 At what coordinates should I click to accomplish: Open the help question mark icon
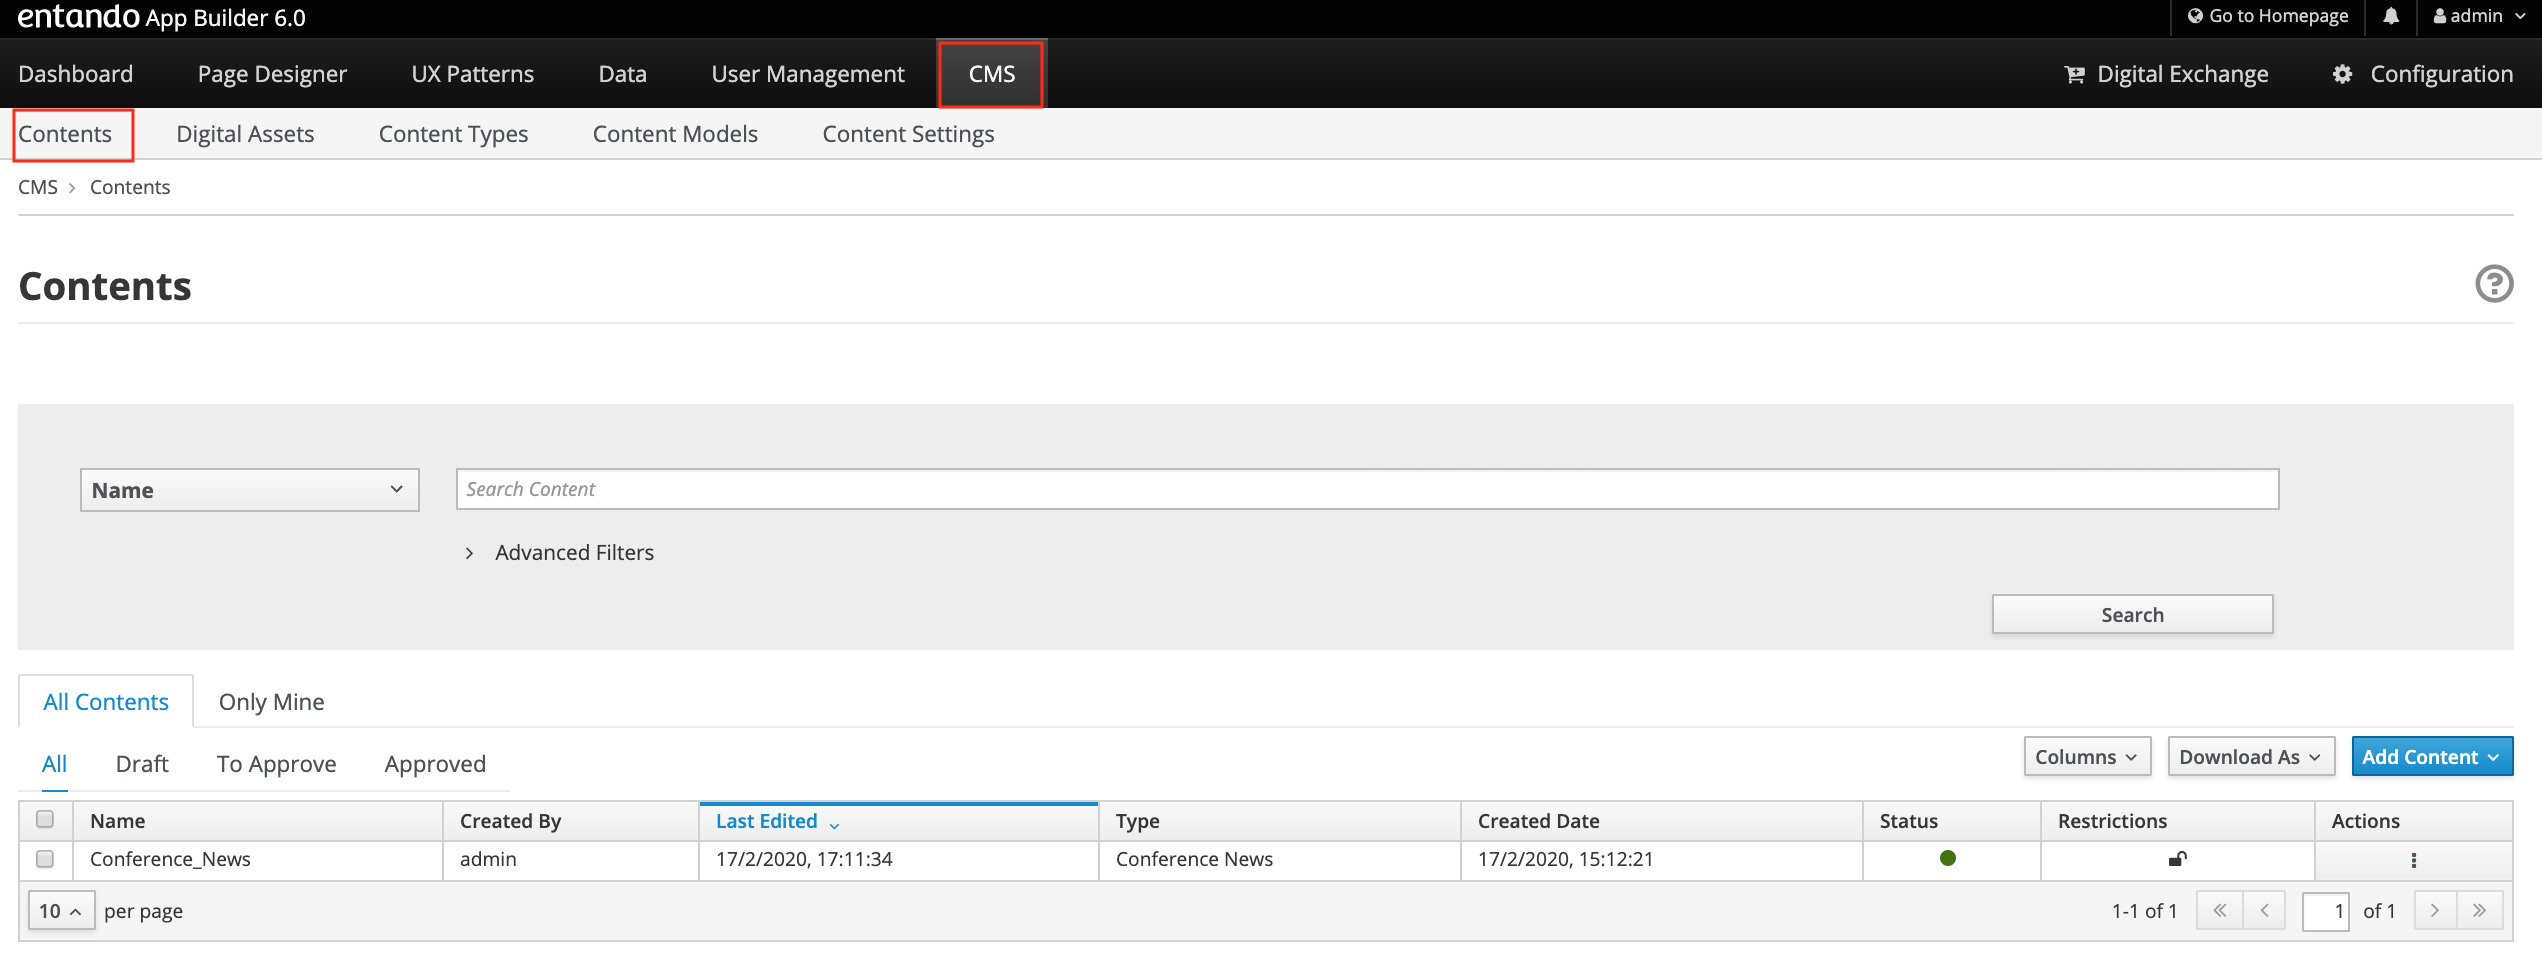pos(2493,284)
